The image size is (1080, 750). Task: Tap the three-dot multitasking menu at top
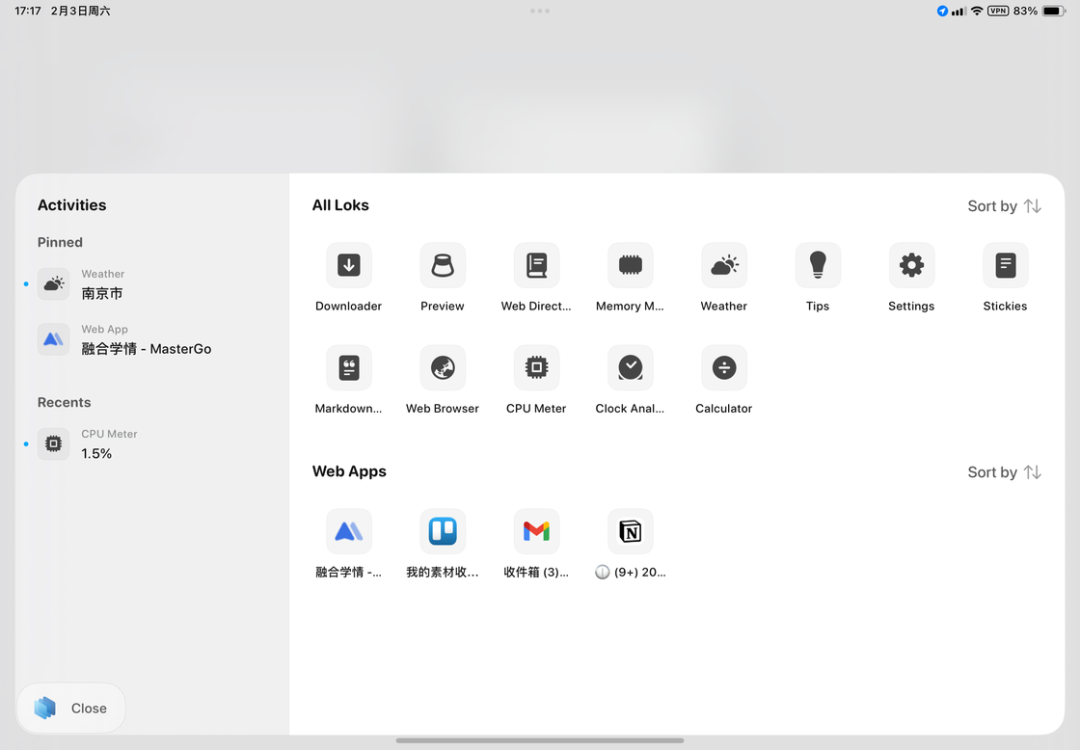(x=540, y=11)
